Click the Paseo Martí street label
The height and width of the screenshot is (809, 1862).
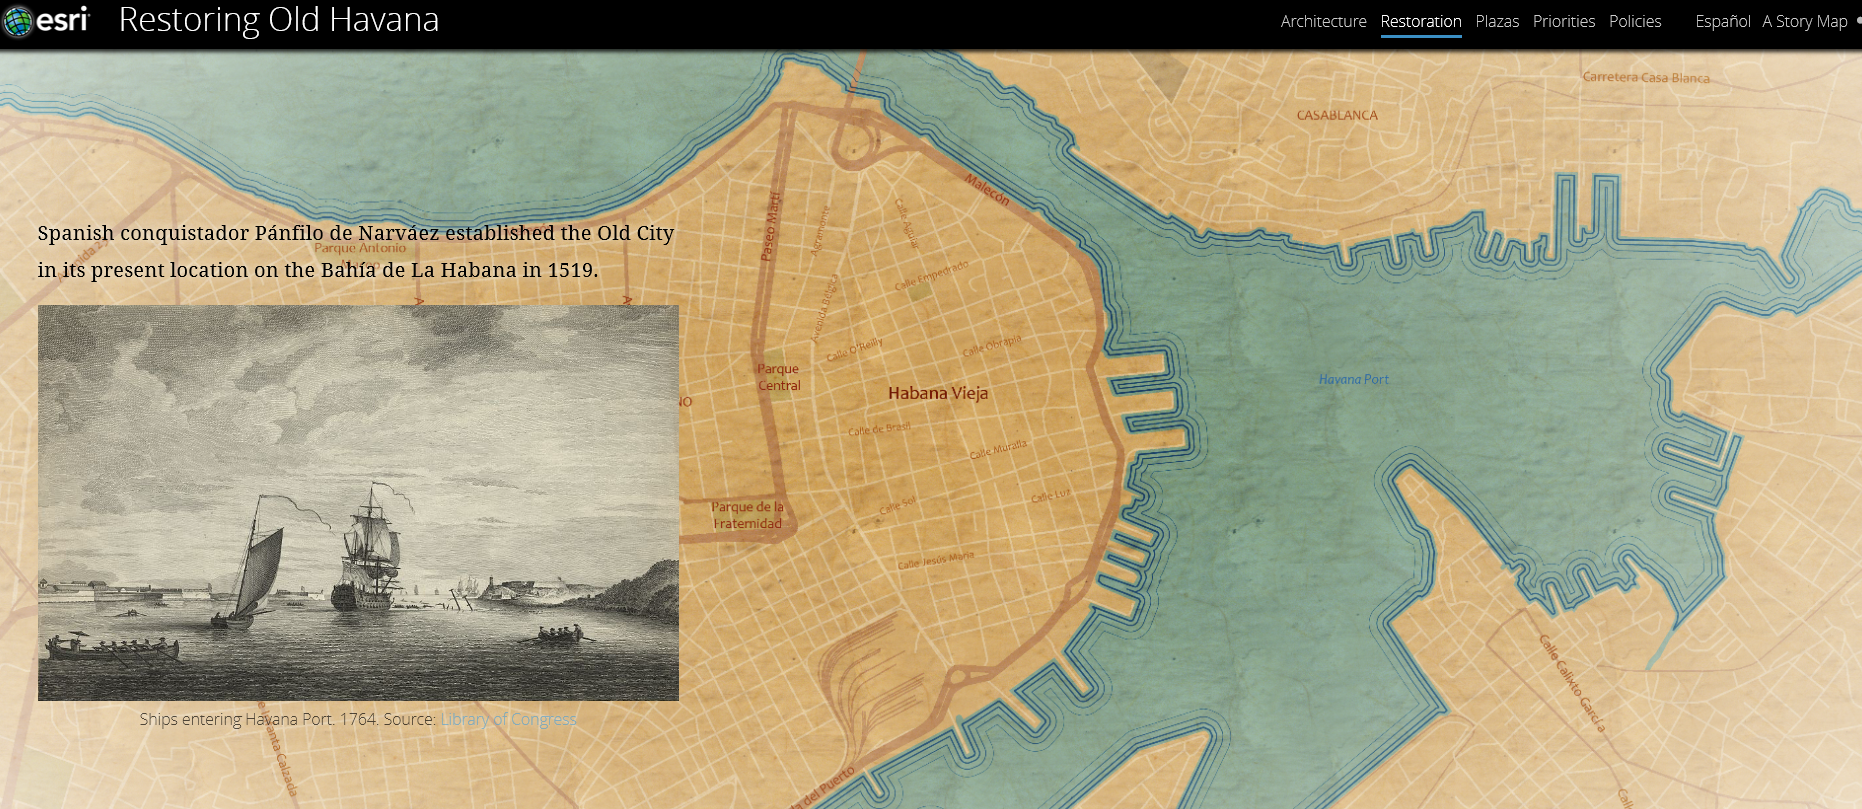click(x=770, y=227)
